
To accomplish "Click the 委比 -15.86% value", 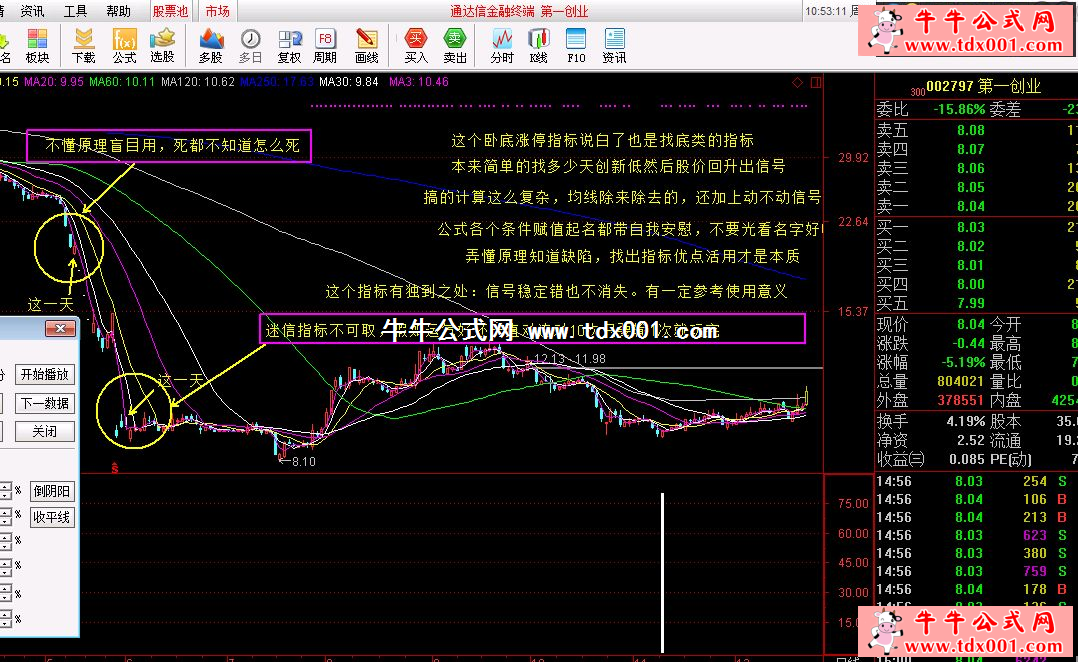I will pos(959,109).
